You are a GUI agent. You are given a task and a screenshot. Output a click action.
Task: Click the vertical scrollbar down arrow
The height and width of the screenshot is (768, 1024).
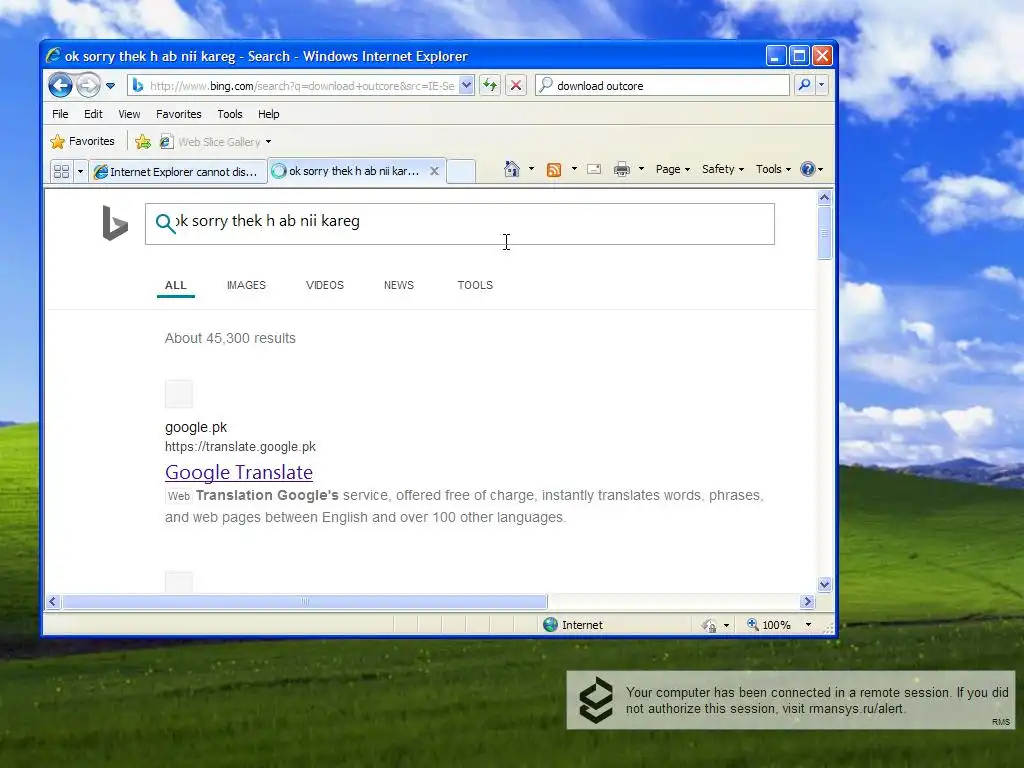pos(824,584)
